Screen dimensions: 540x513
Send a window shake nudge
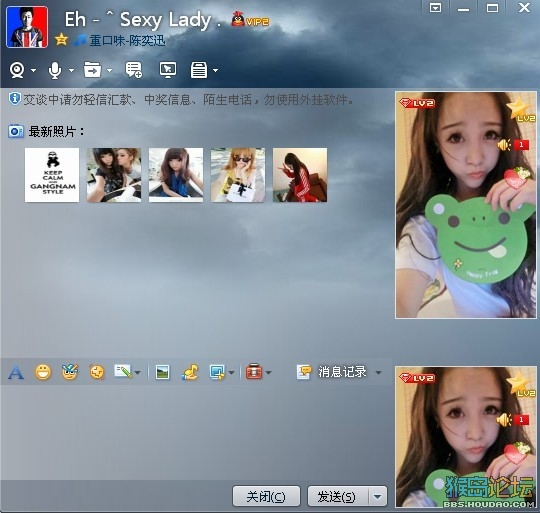coord(97,372)
